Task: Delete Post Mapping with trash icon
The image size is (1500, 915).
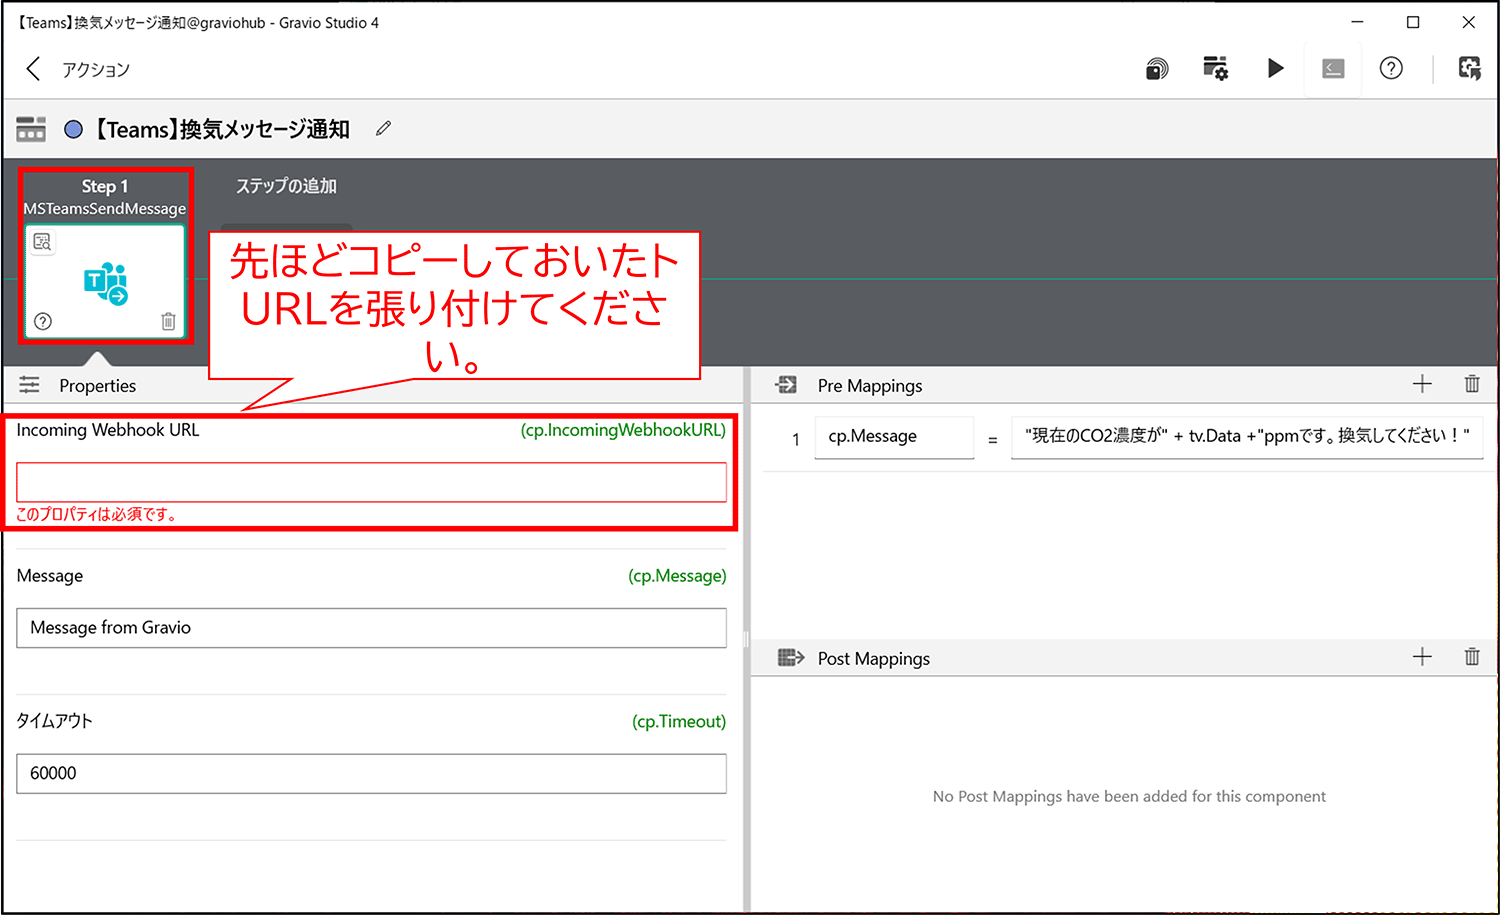Action: coord(1472,657)
